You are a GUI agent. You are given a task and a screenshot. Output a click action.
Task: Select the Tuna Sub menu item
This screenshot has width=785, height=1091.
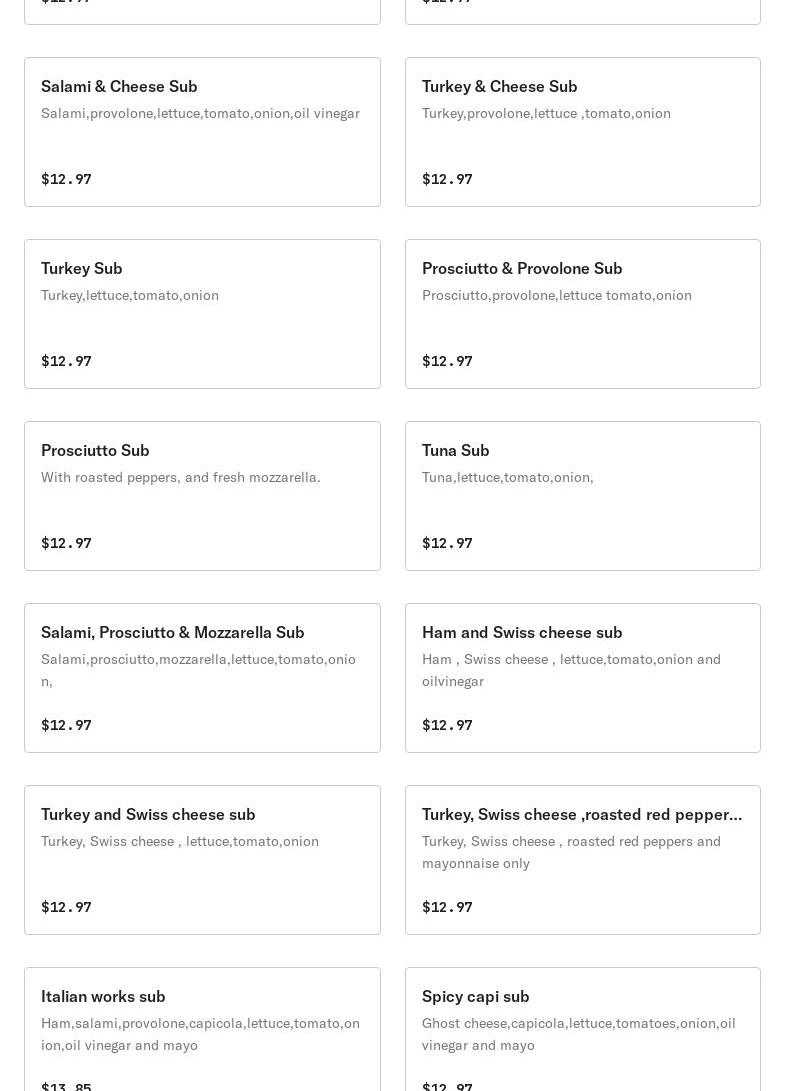point(455,451)
